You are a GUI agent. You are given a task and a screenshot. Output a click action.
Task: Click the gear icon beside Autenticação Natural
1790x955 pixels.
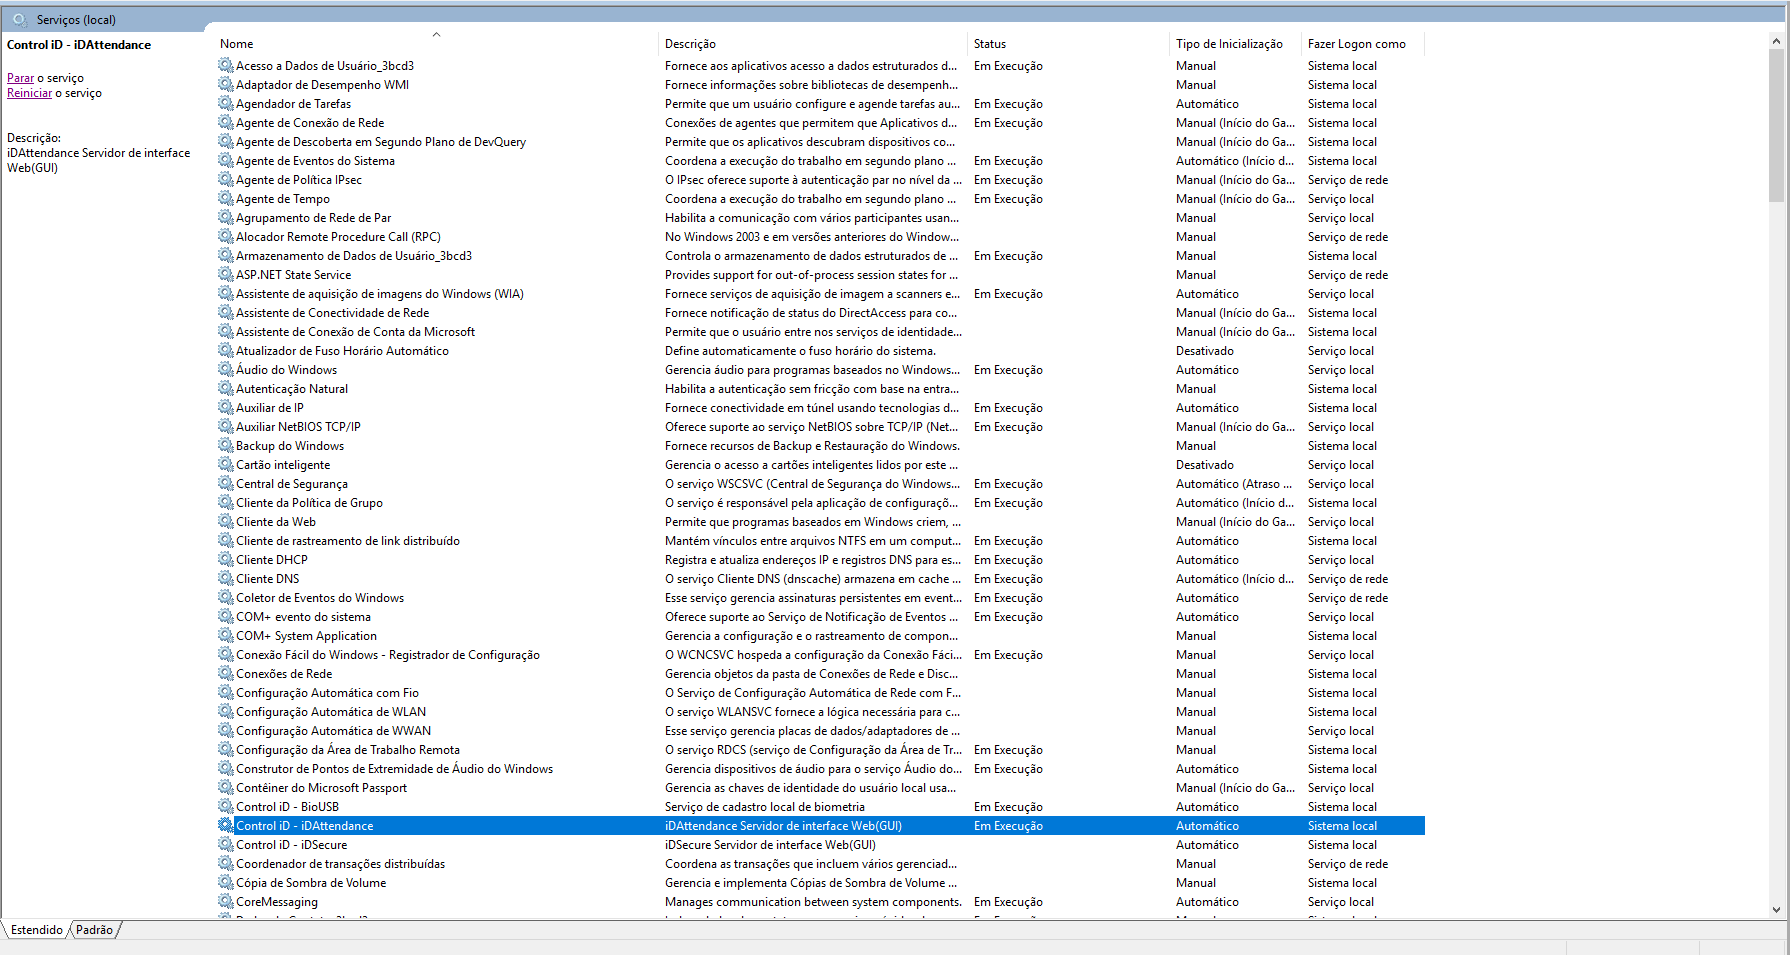point(226,388)
